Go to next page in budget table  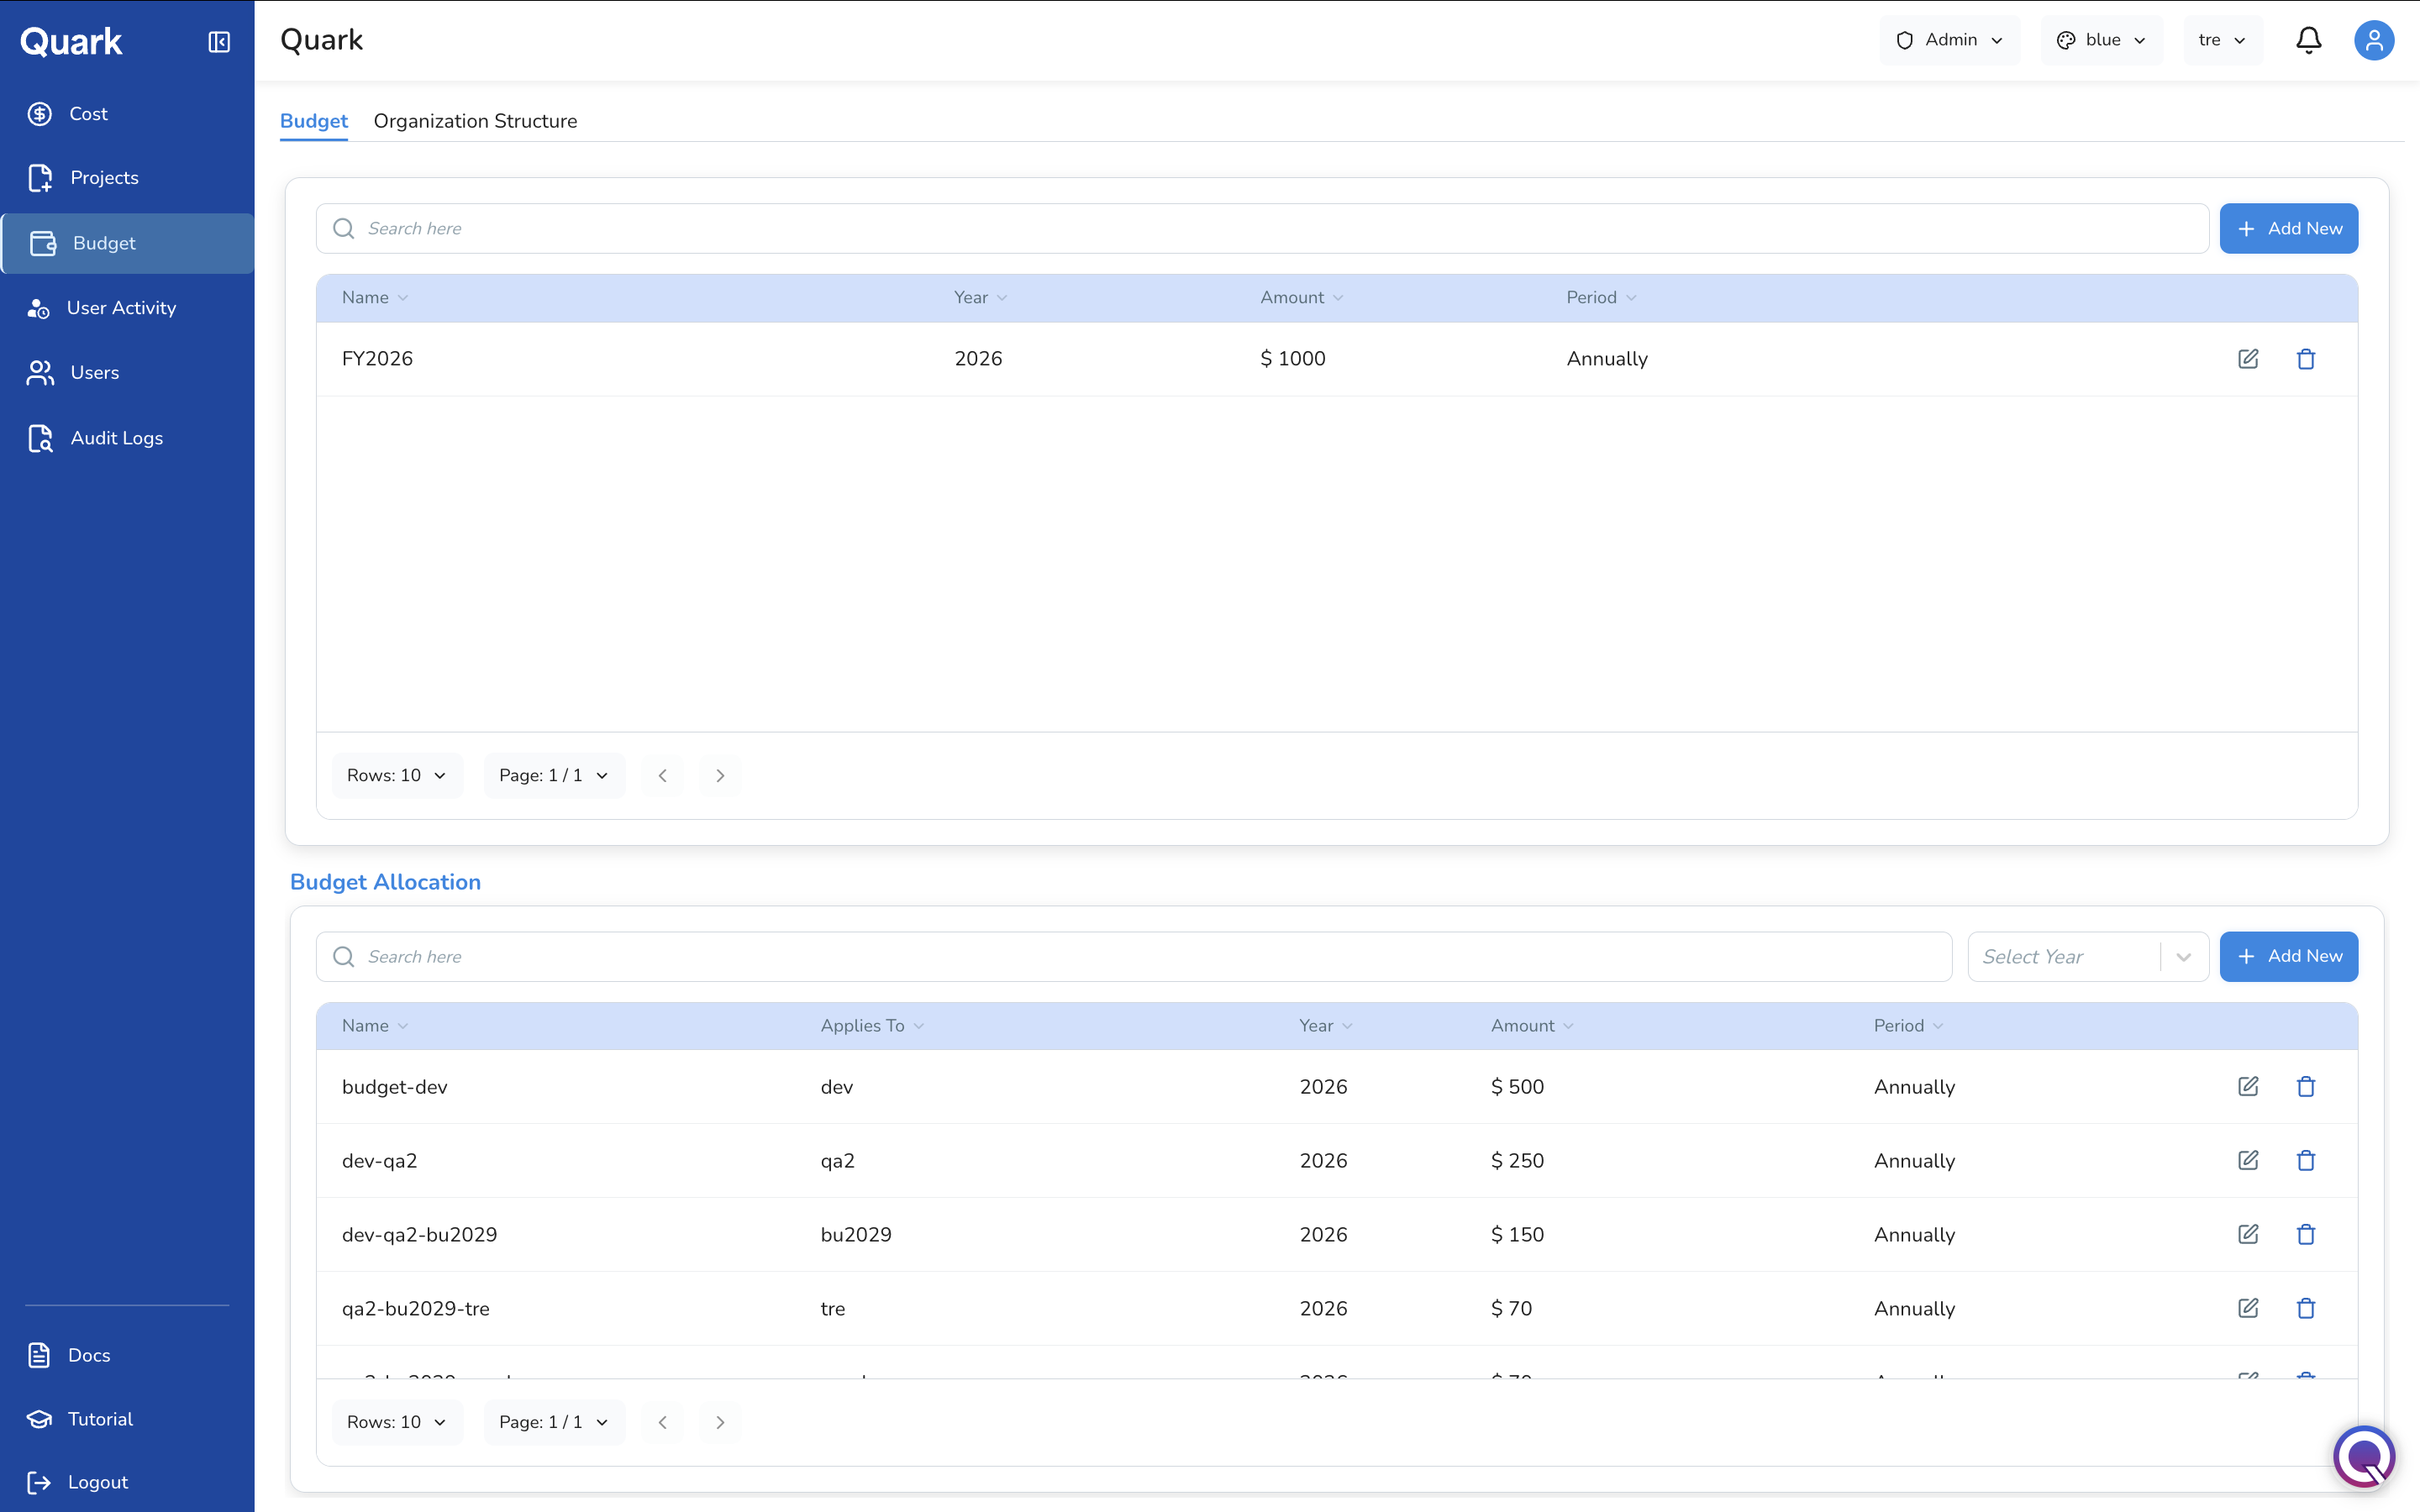(x=720, y=776)
